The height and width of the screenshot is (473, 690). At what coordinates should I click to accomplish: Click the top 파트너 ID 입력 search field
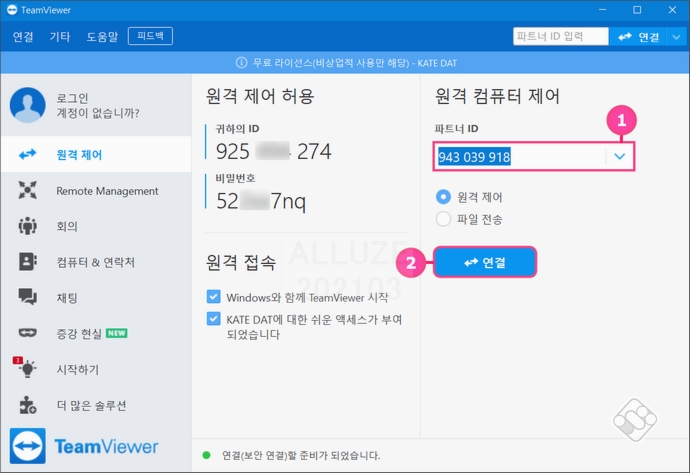[561, 37]
